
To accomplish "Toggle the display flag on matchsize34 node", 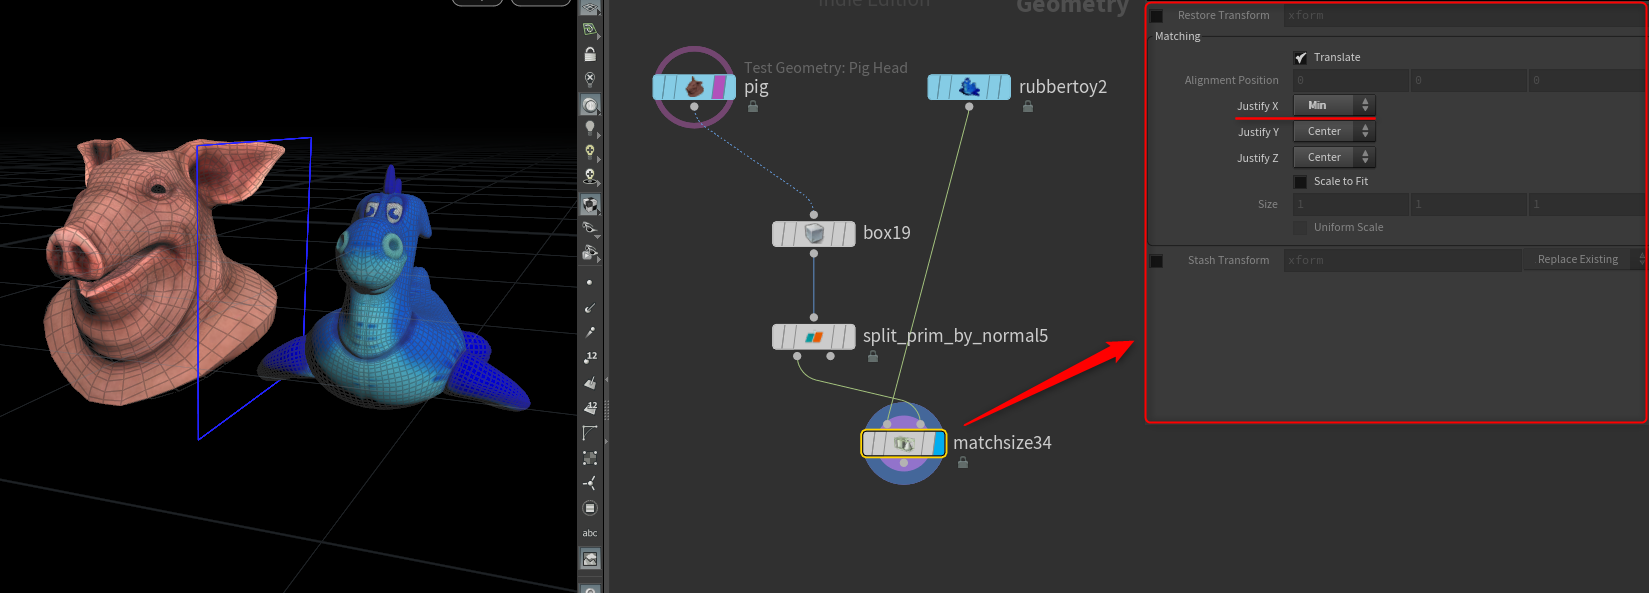I will pos(938,443).
